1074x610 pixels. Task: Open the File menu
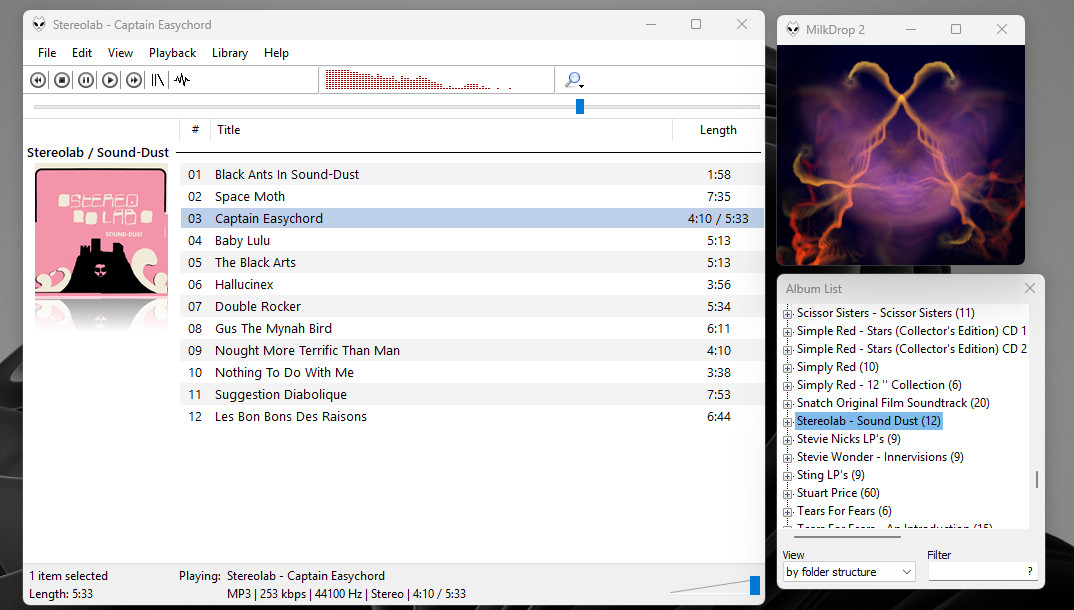[x=47, y=53]
